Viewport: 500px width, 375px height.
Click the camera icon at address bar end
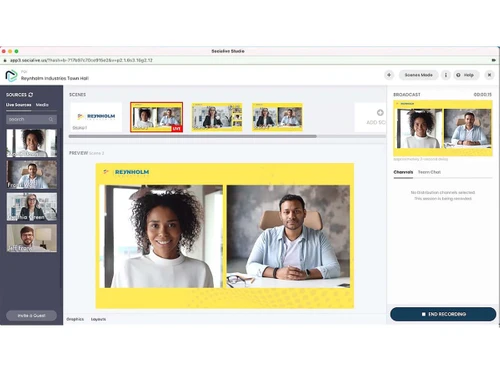pos(494,60)
